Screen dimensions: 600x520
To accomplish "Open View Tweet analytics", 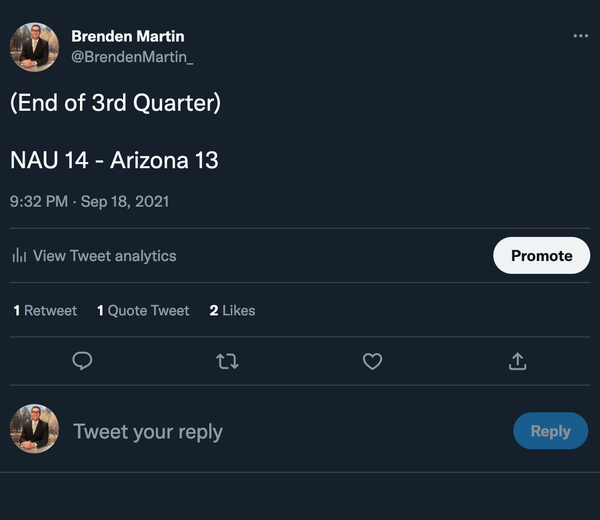I will point(104,256).
